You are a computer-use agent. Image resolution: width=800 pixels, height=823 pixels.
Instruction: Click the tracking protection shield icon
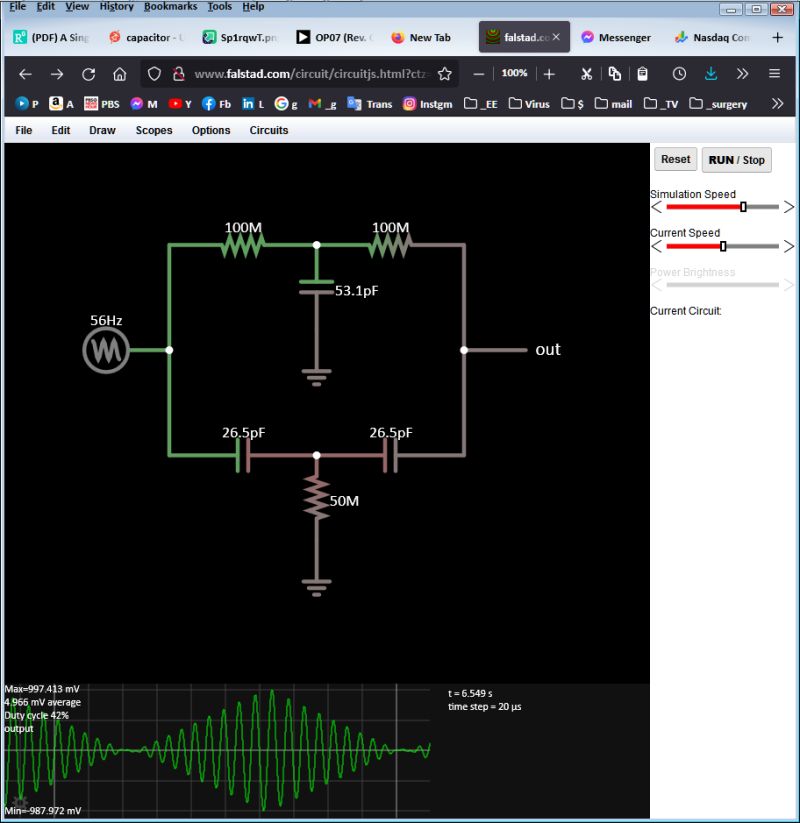[x=155, y=73]
